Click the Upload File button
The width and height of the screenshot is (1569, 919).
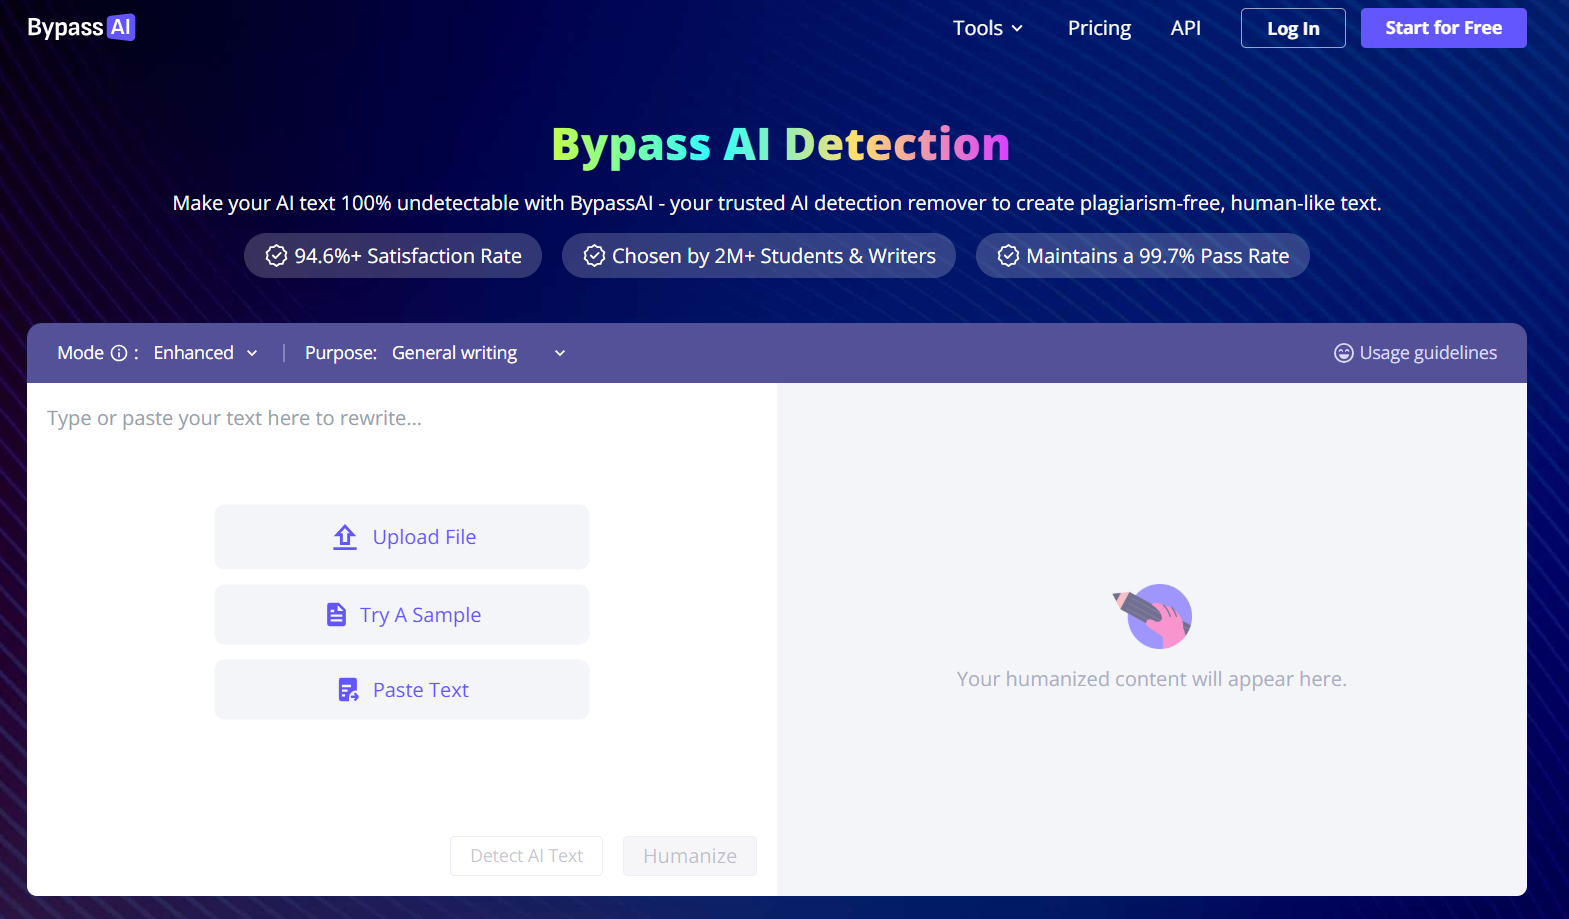[x=402, y=537]
